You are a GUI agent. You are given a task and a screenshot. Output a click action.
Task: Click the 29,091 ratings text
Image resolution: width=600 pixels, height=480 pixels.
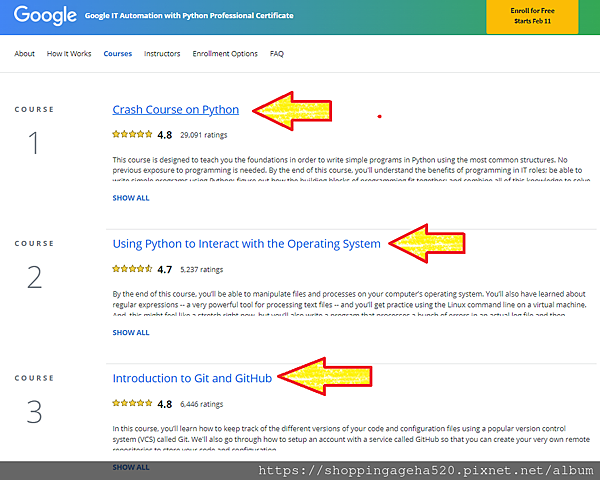point(204,135)
